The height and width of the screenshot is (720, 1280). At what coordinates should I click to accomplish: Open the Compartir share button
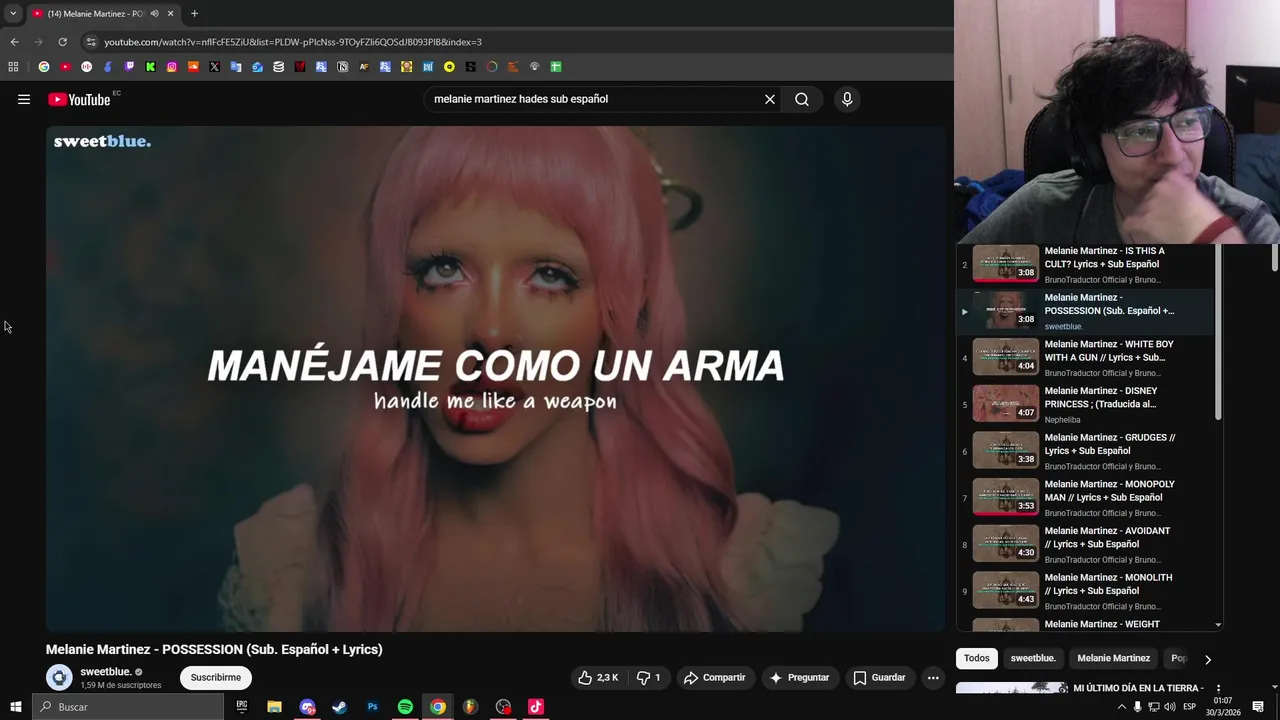pos(714,677)
